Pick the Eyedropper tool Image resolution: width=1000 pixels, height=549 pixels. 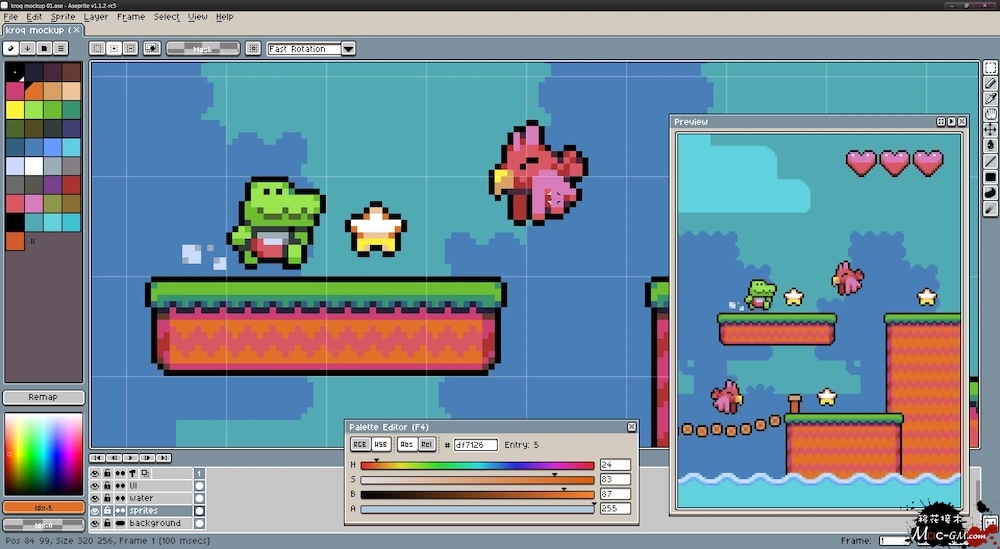(990, 99)
